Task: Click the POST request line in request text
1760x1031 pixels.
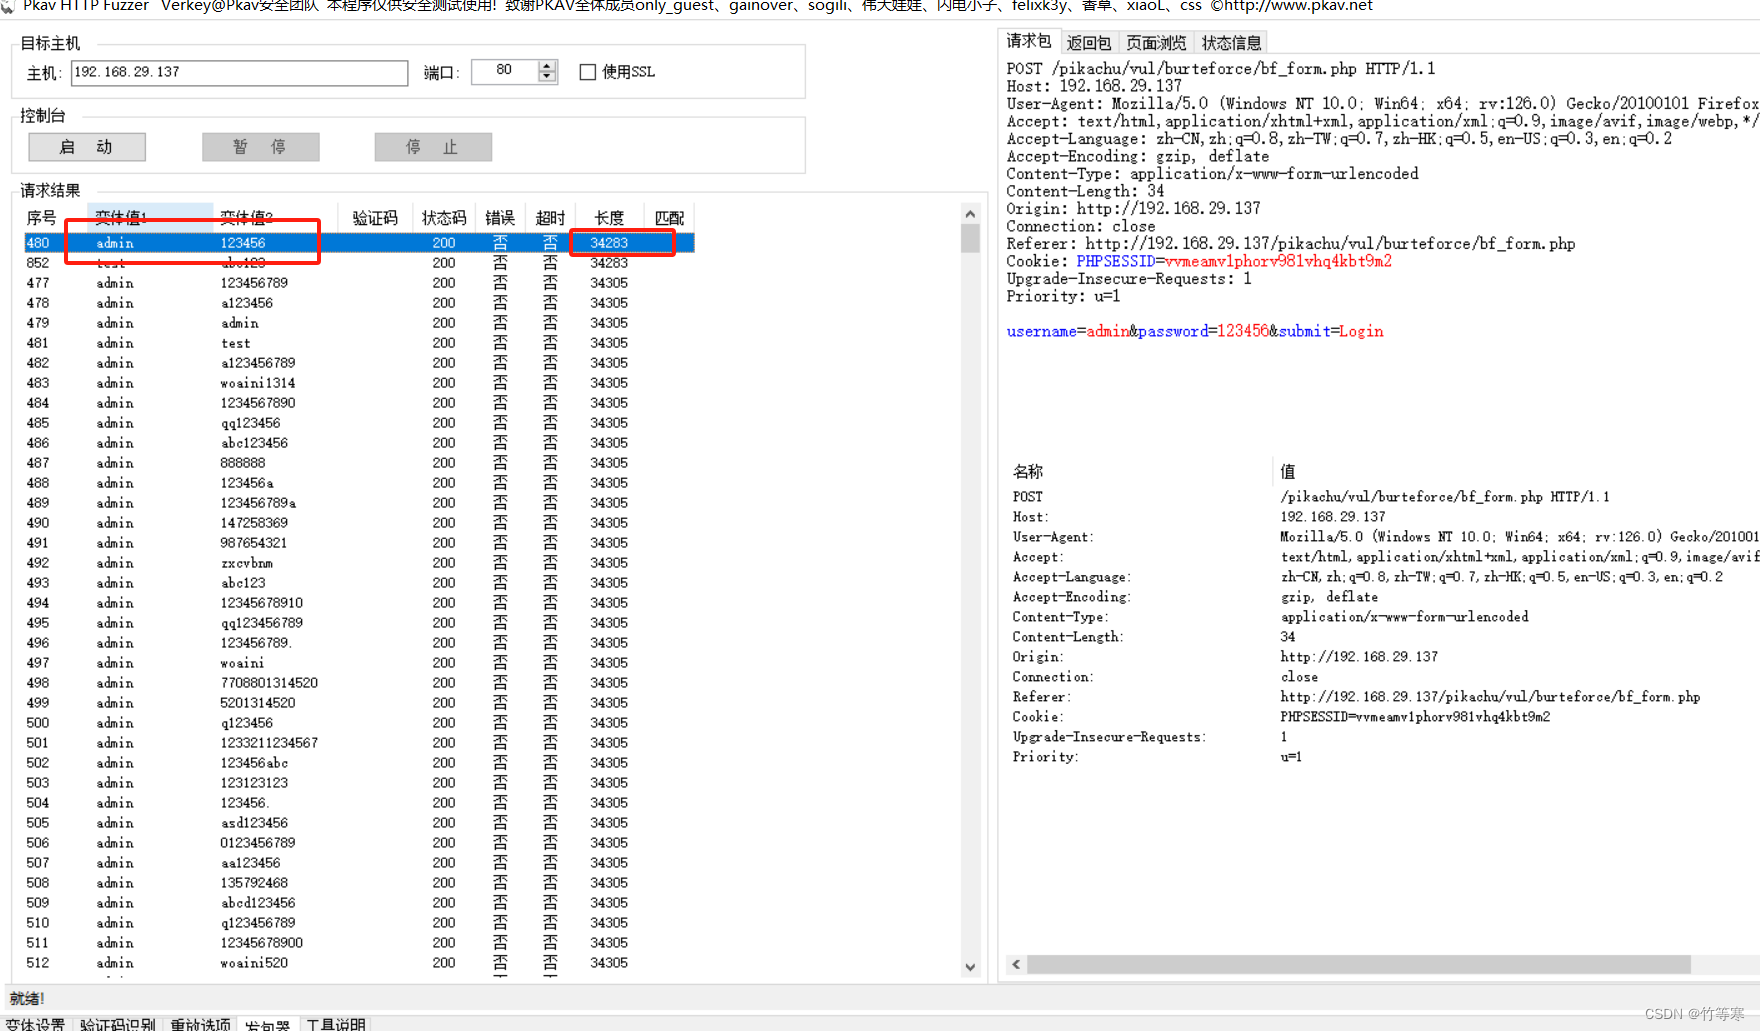Action: [x=1221, y=68]
